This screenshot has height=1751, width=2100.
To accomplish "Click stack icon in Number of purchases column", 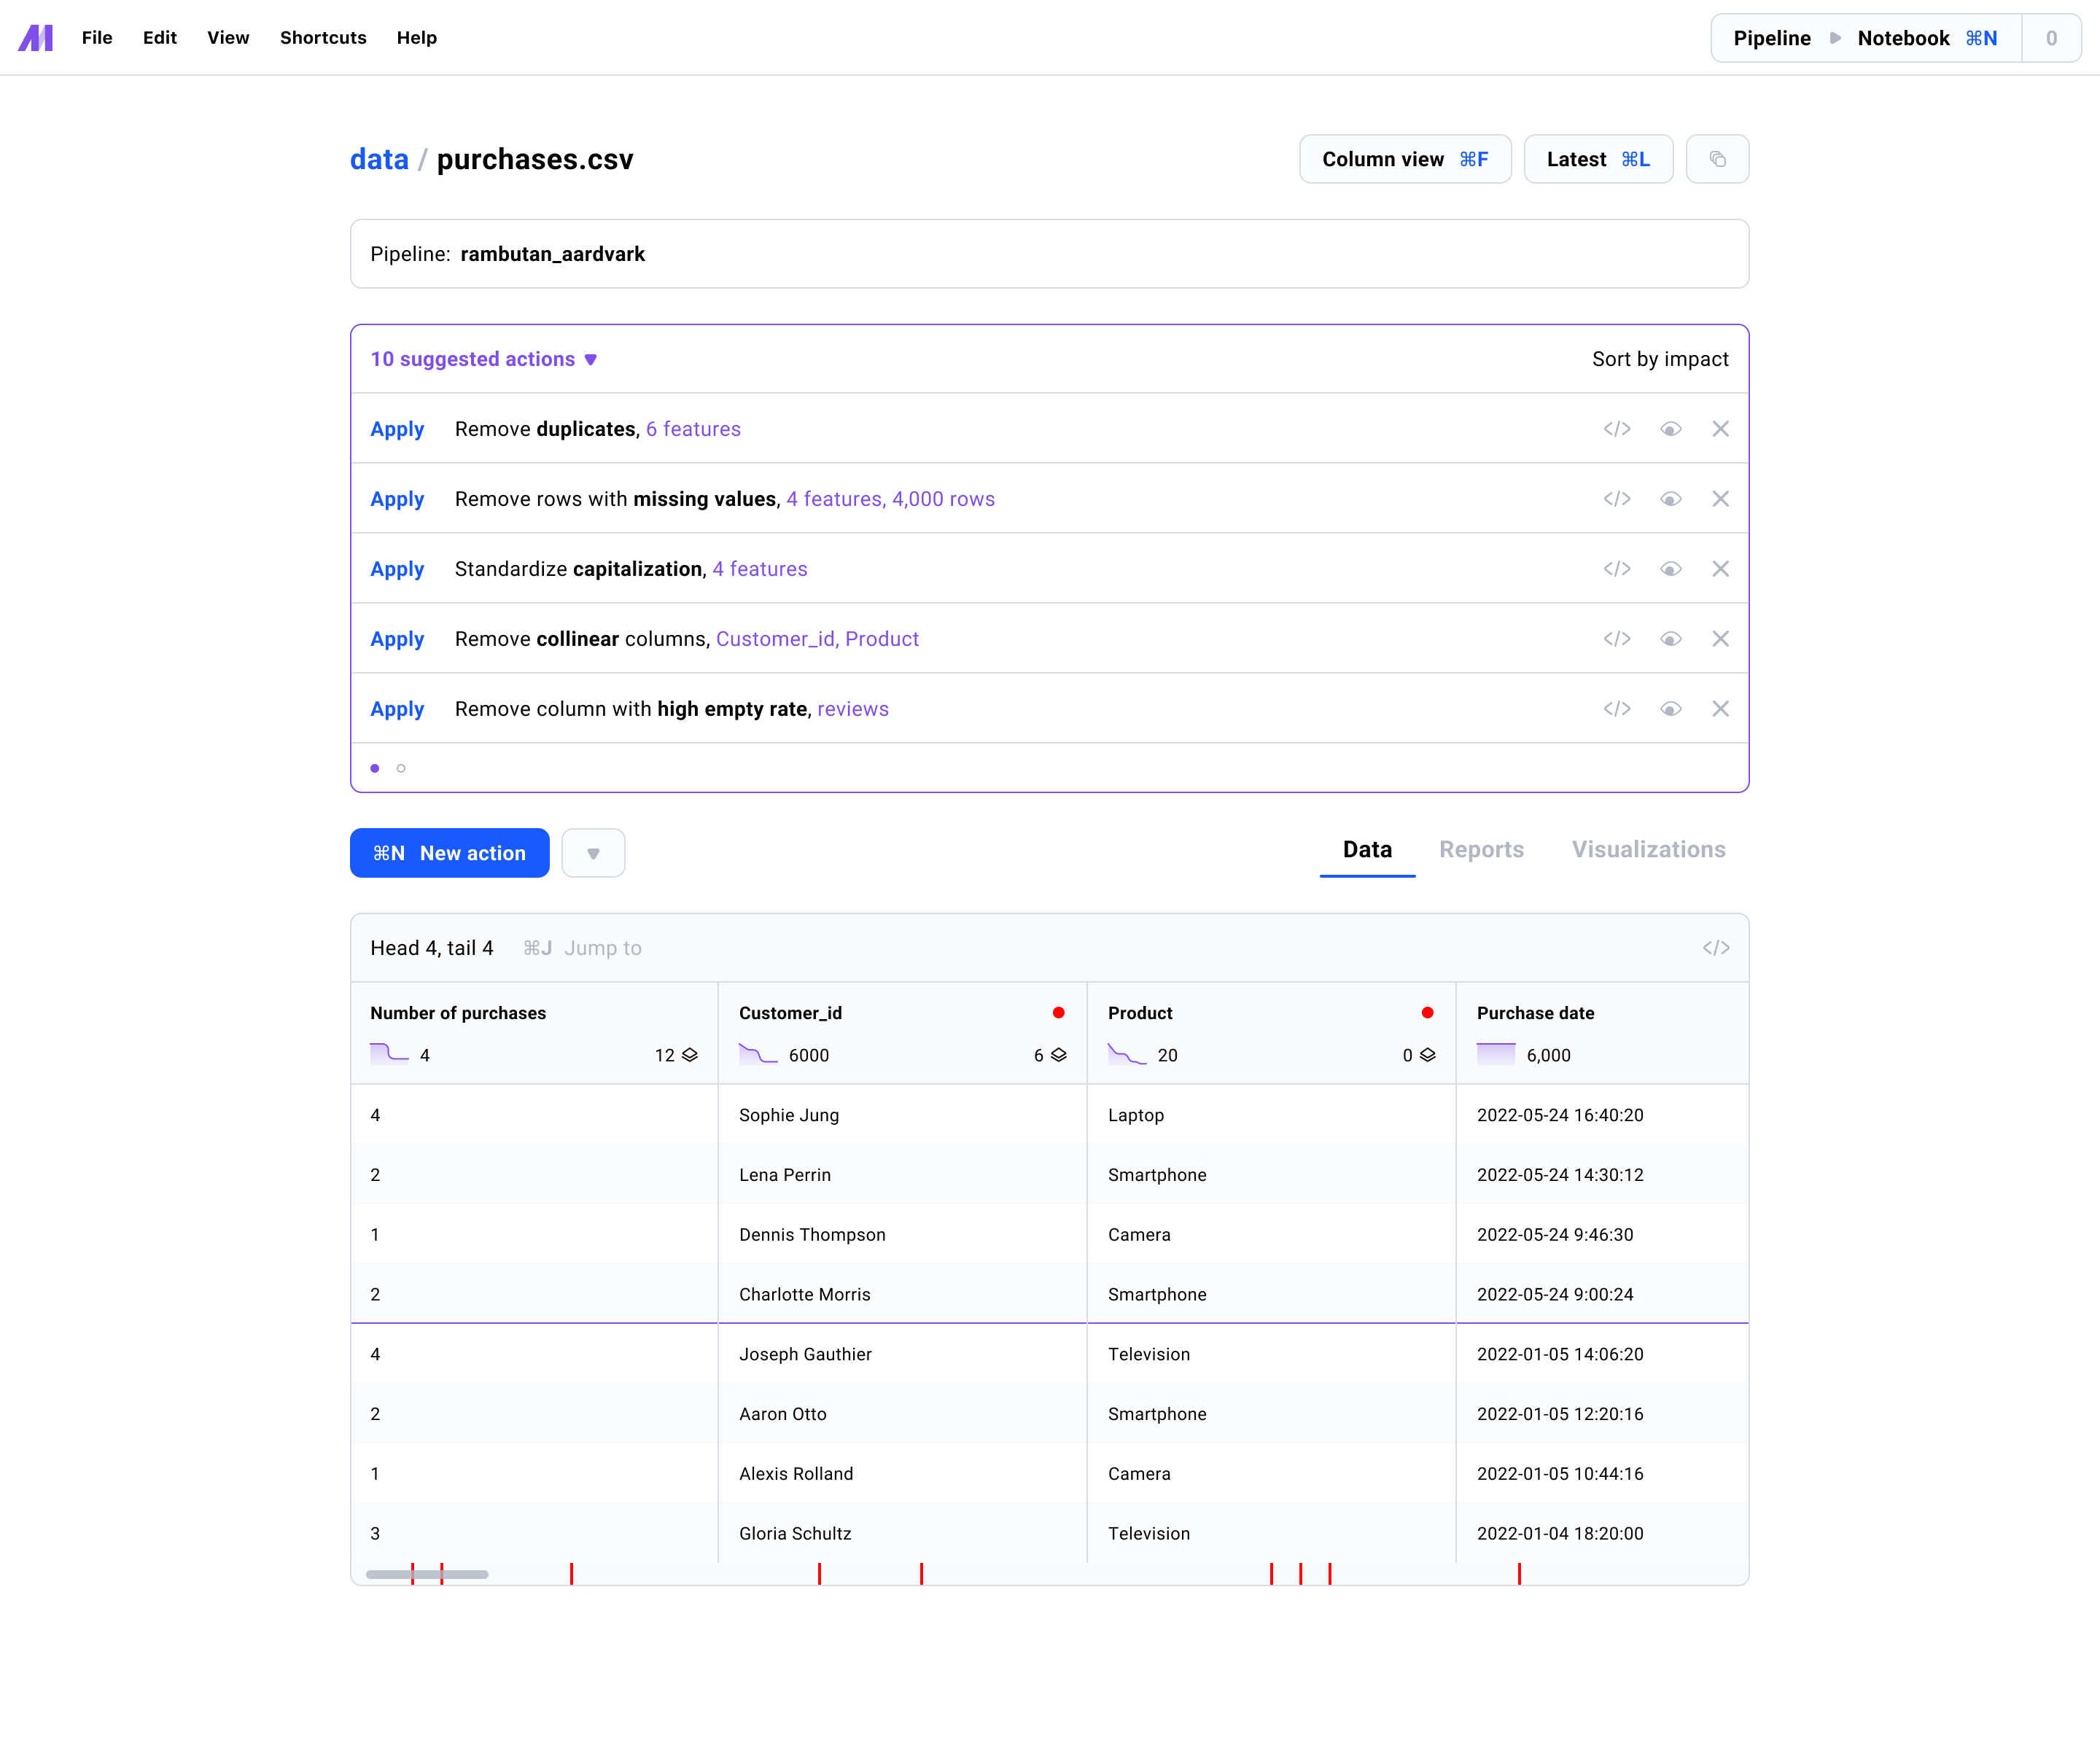I will 690,1055.
